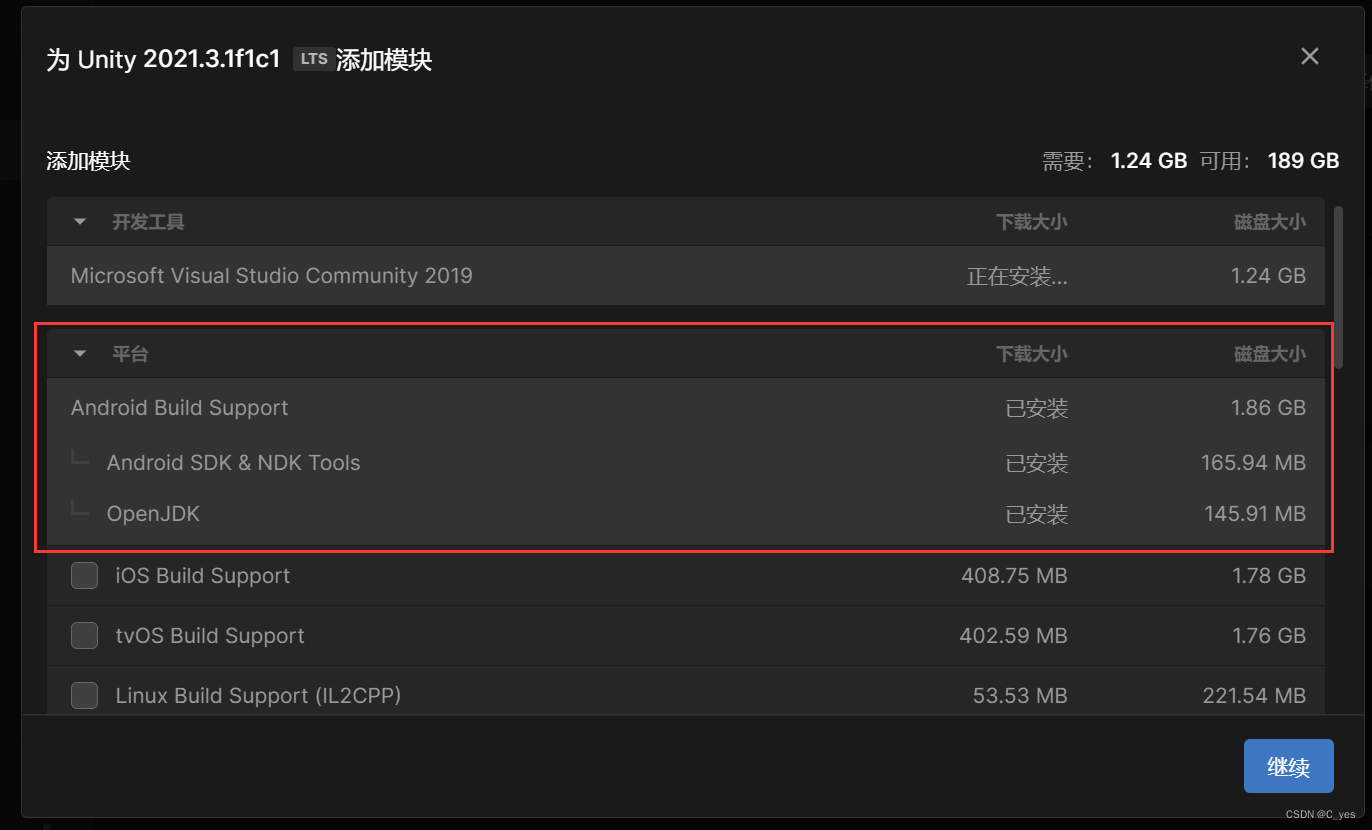Click the 添加模块 heading label
Image resolution: width=1372 pixels, height=830 pixels.
tap(88, 161)
